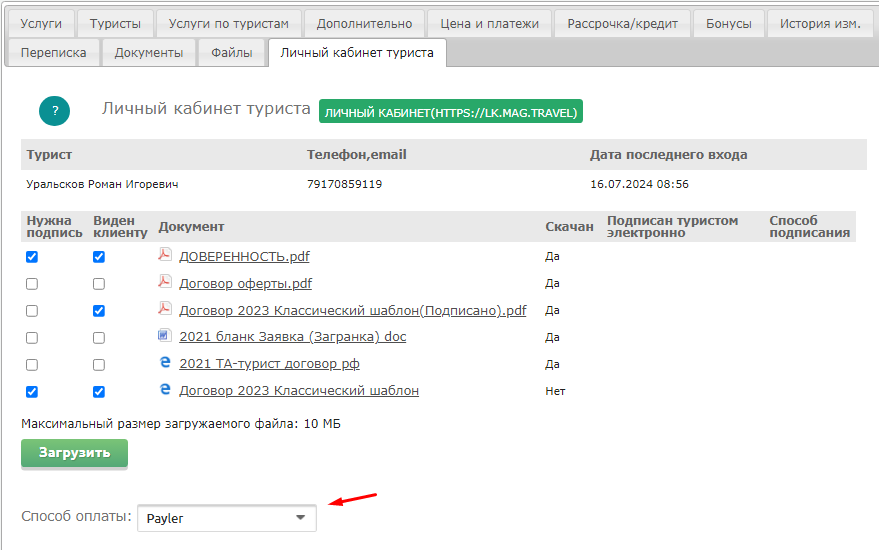Click the green Загрузить button

(75, 453)
